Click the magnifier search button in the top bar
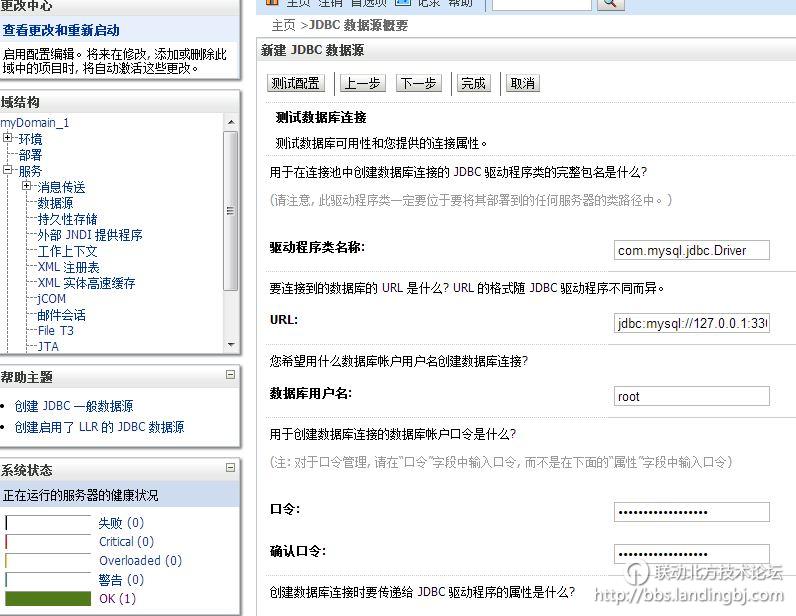The width and height of the screenshot is (796, 616). pos(610,3)
